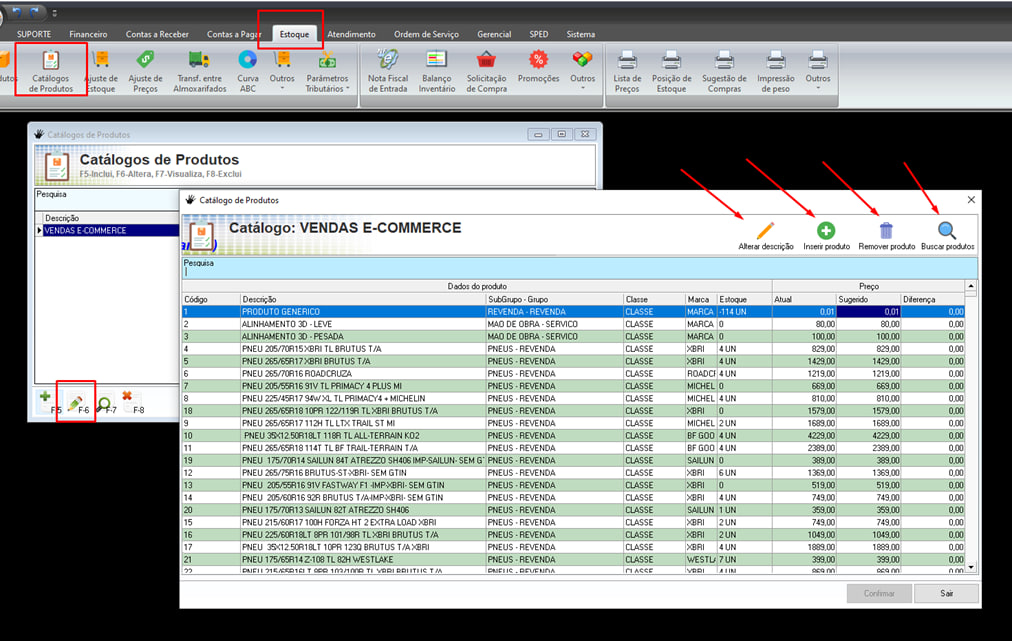Screen dimensions: 1012x641
Task: Click the product table scrollbar down arrow
Action: coord(970,567)
